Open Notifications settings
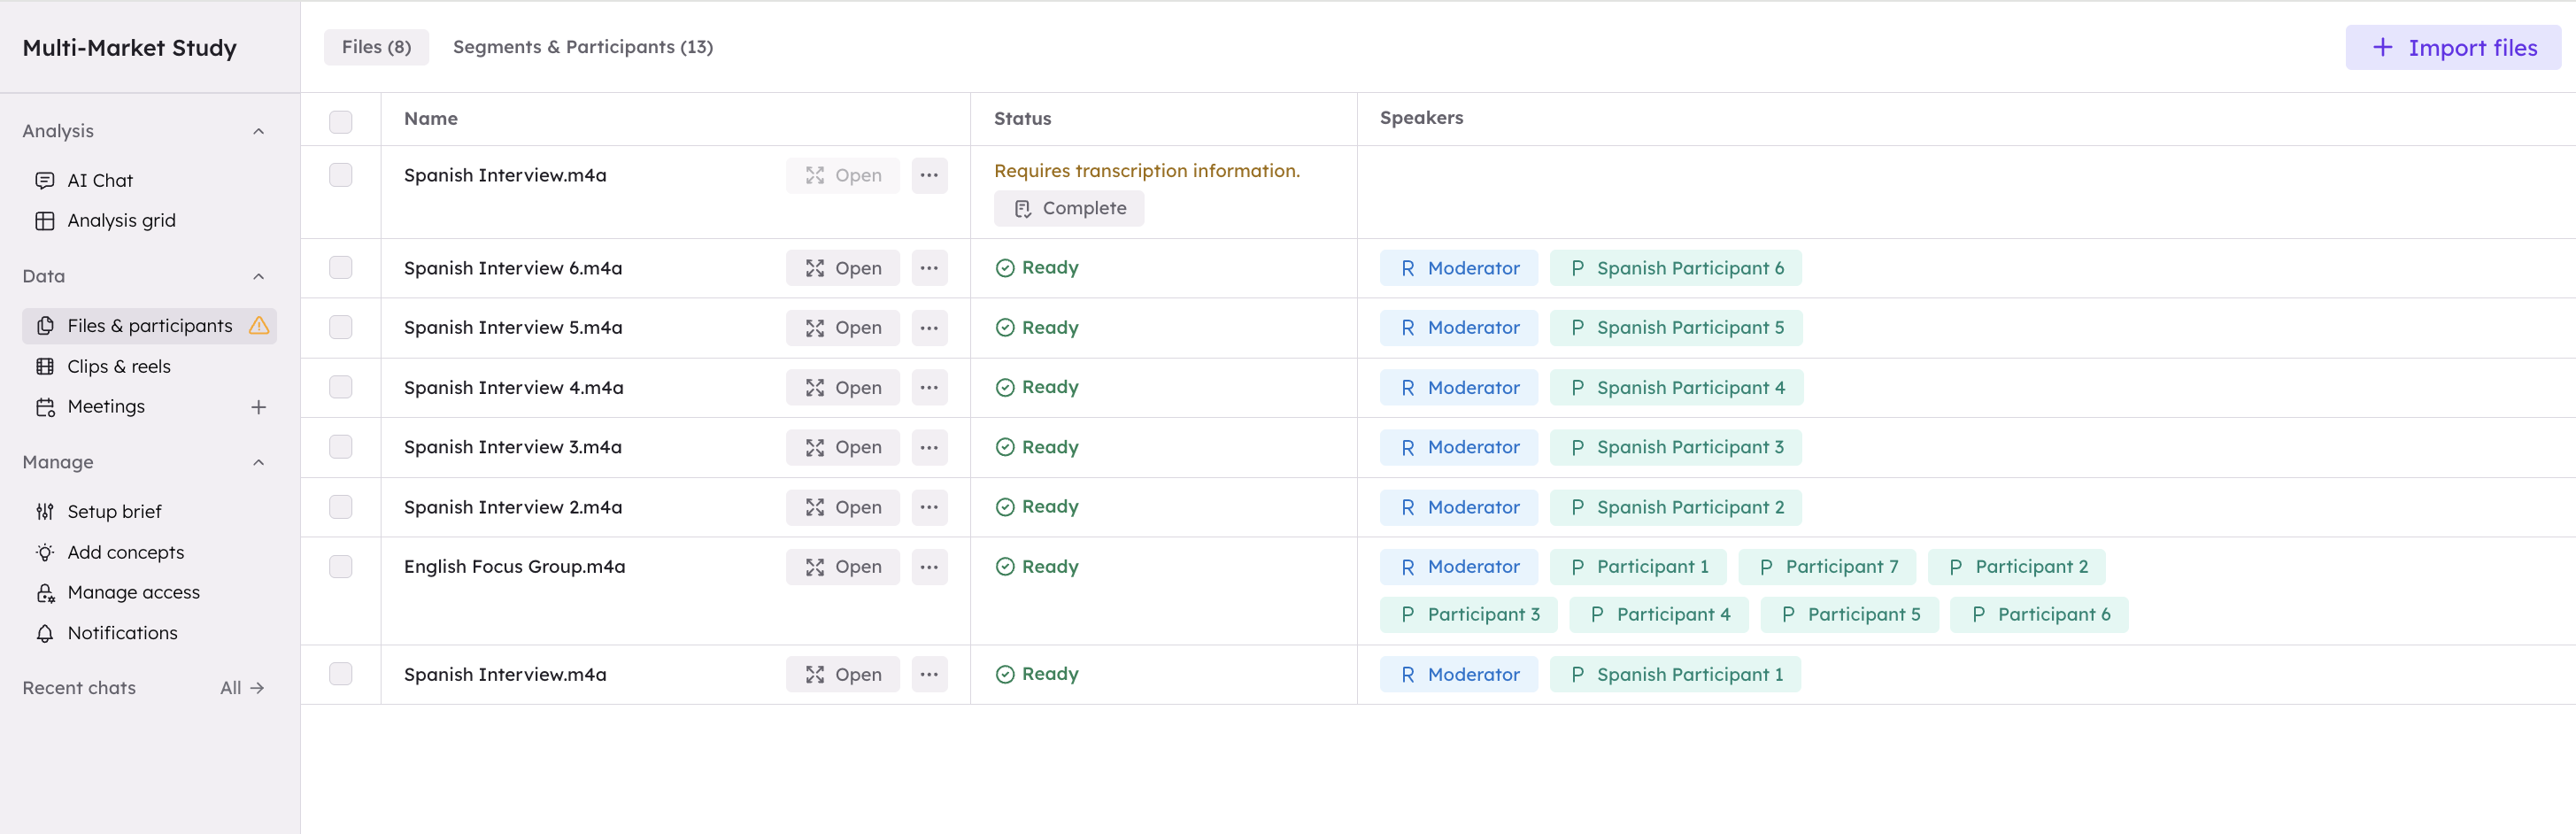 pos(122,632)
